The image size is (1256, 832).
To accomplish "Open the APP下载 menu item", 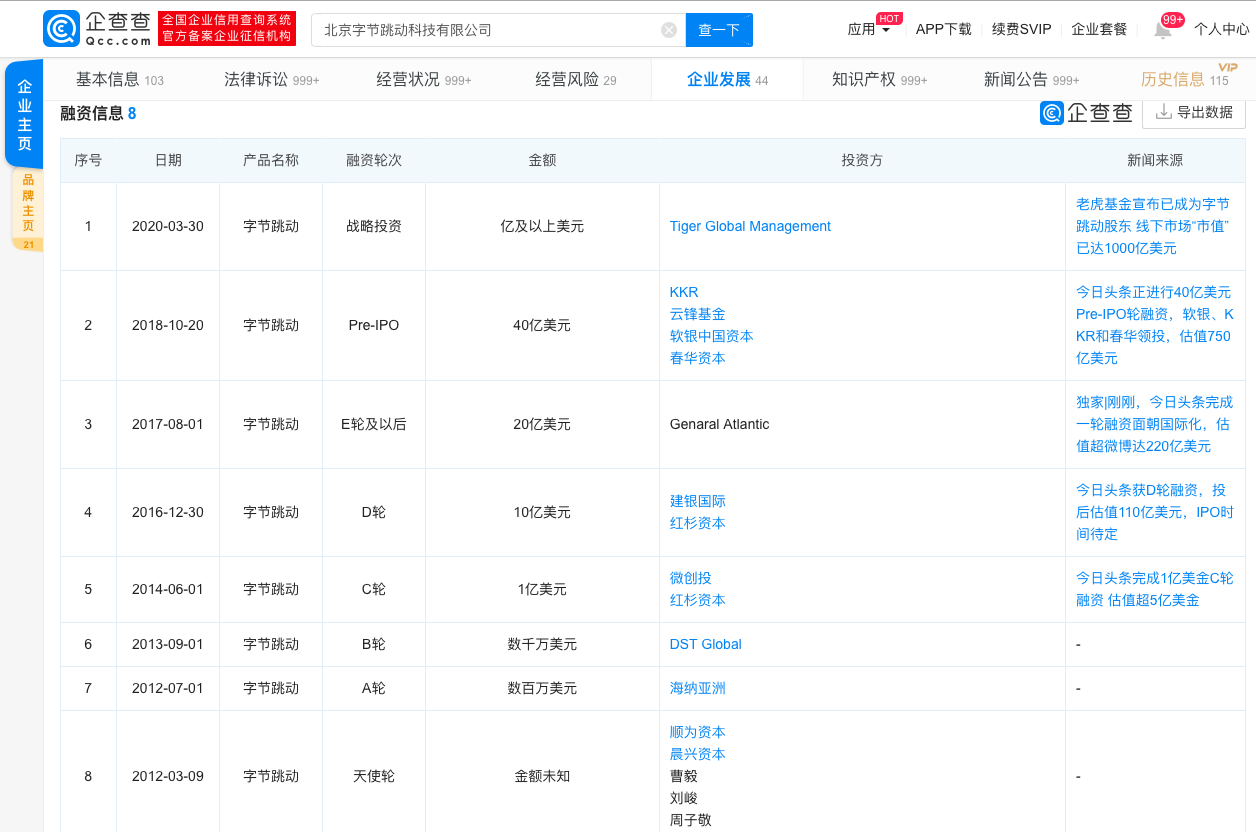I will [943, 30].
